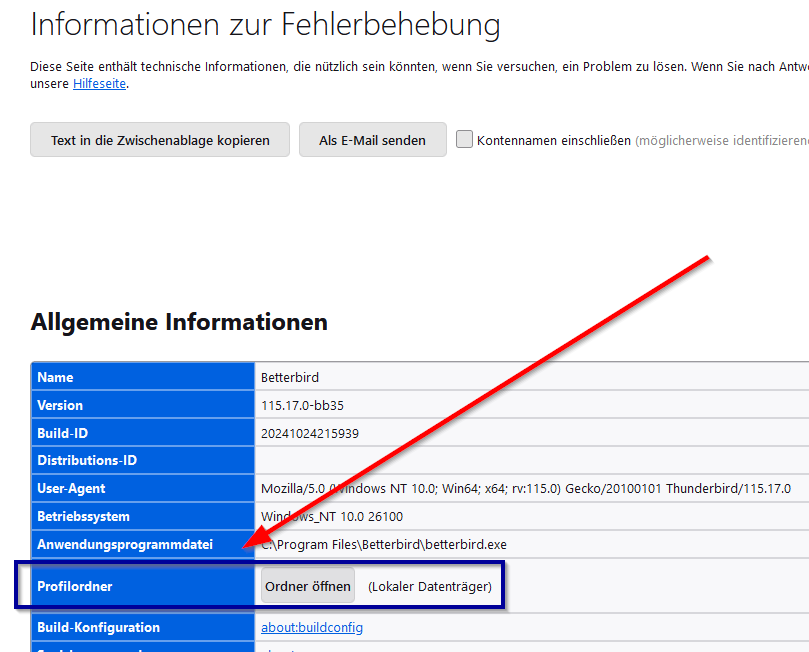This screenshot has height=652, width=809.
Task: Click the '(Lokaler Datenträger)' text
Action: tap(429, 587)
